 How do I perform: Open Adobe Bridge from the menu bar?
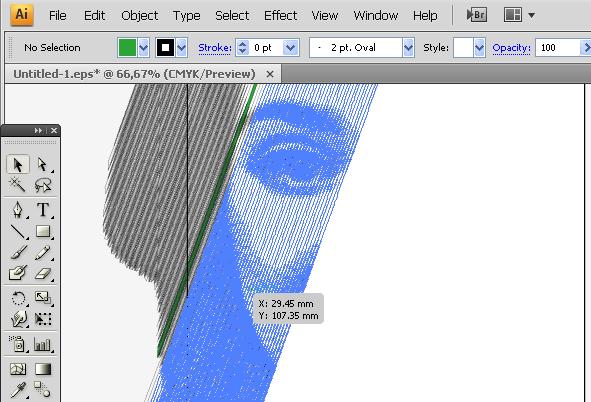point(476,15)
